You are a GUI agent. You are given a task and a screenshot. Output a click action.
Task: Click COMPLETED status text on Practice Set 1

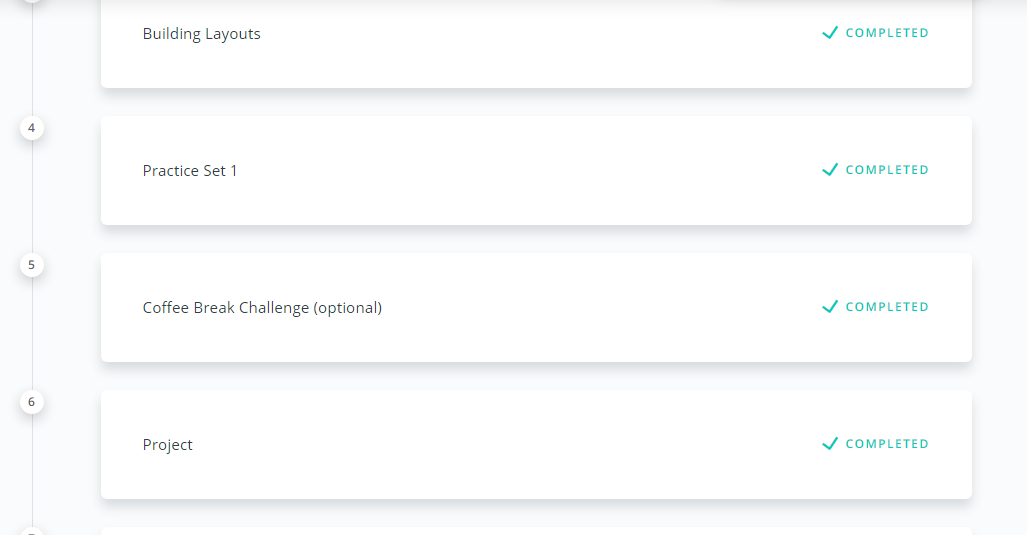click(887, 170)
